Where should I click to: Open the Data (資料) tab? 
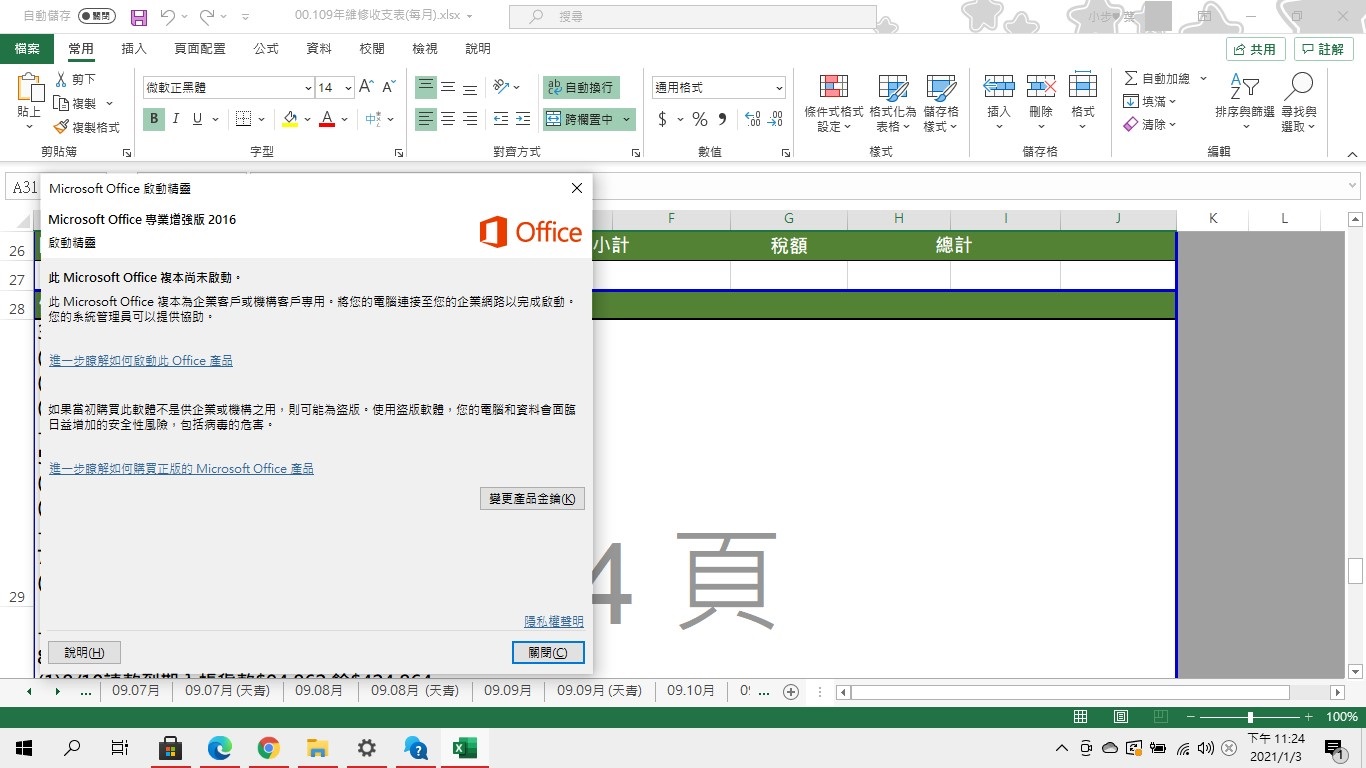click(x=319, y=48)
